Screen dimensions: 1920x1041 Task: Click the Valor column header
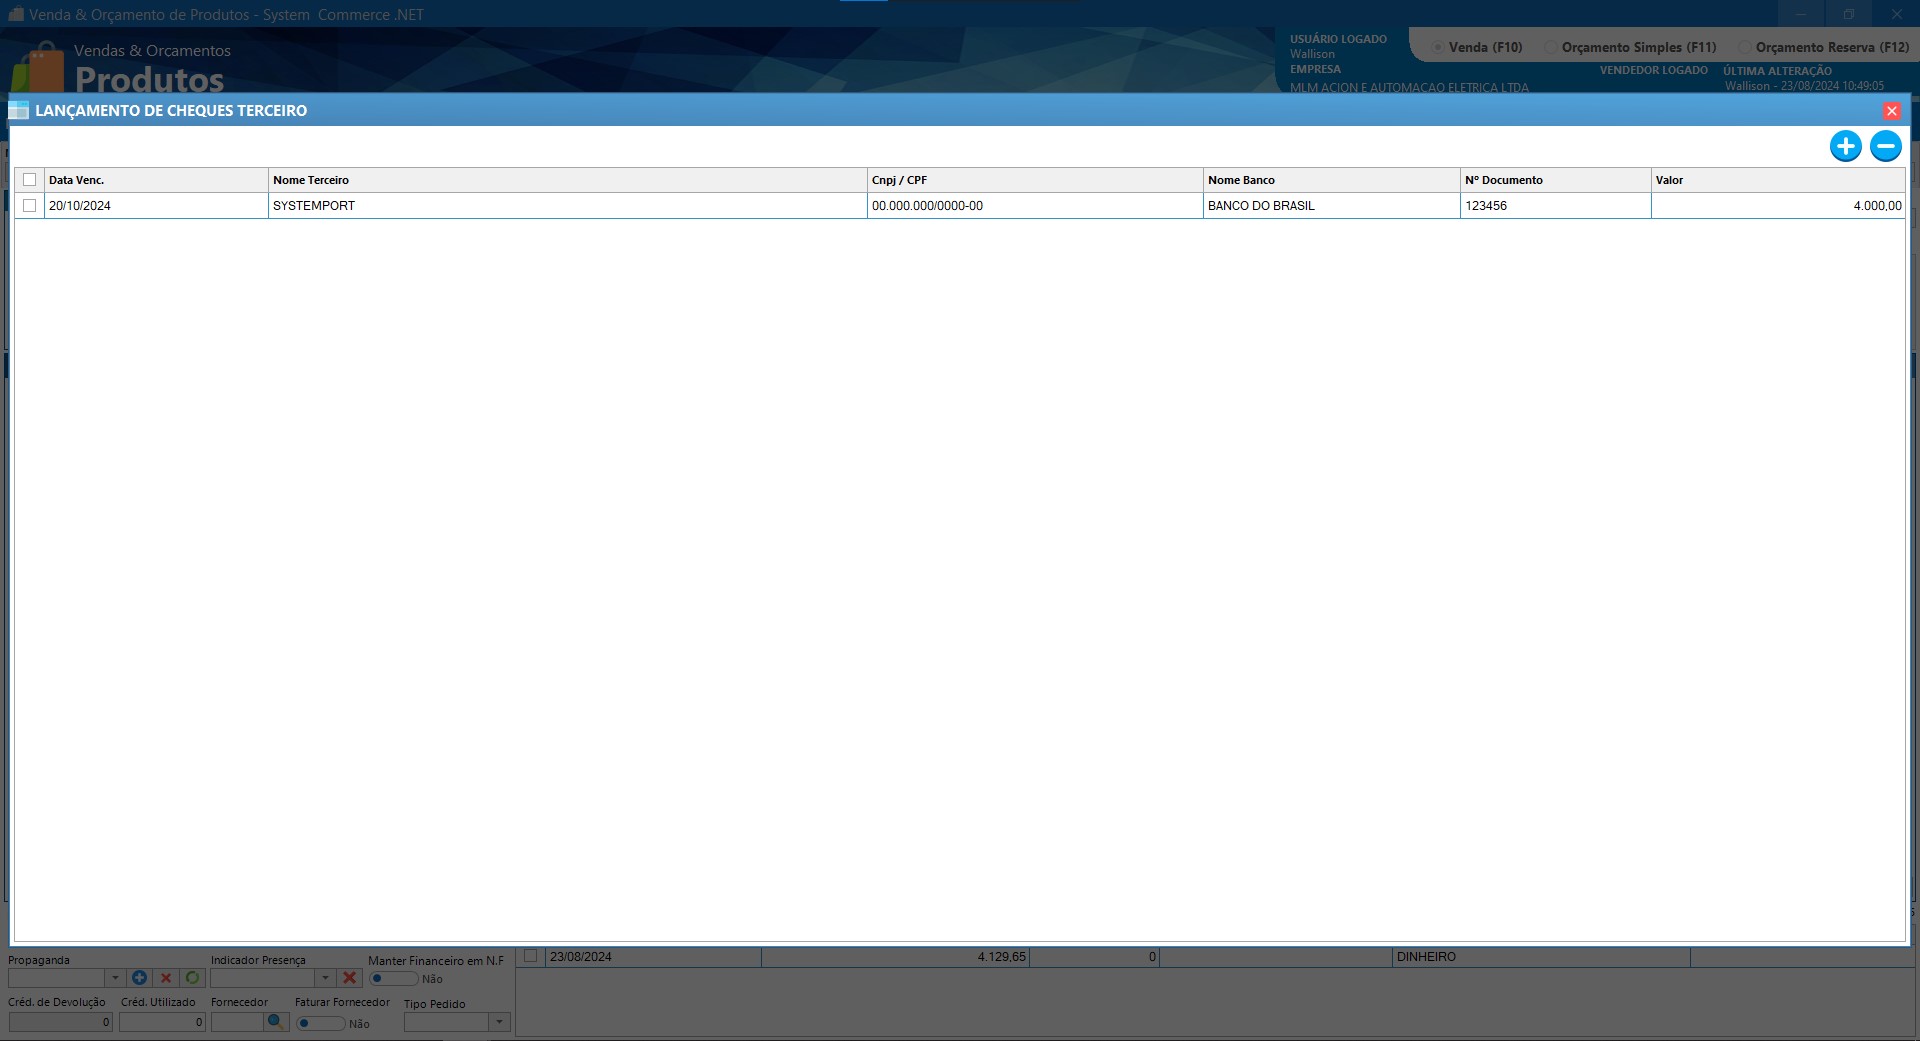coord(1776,180)
